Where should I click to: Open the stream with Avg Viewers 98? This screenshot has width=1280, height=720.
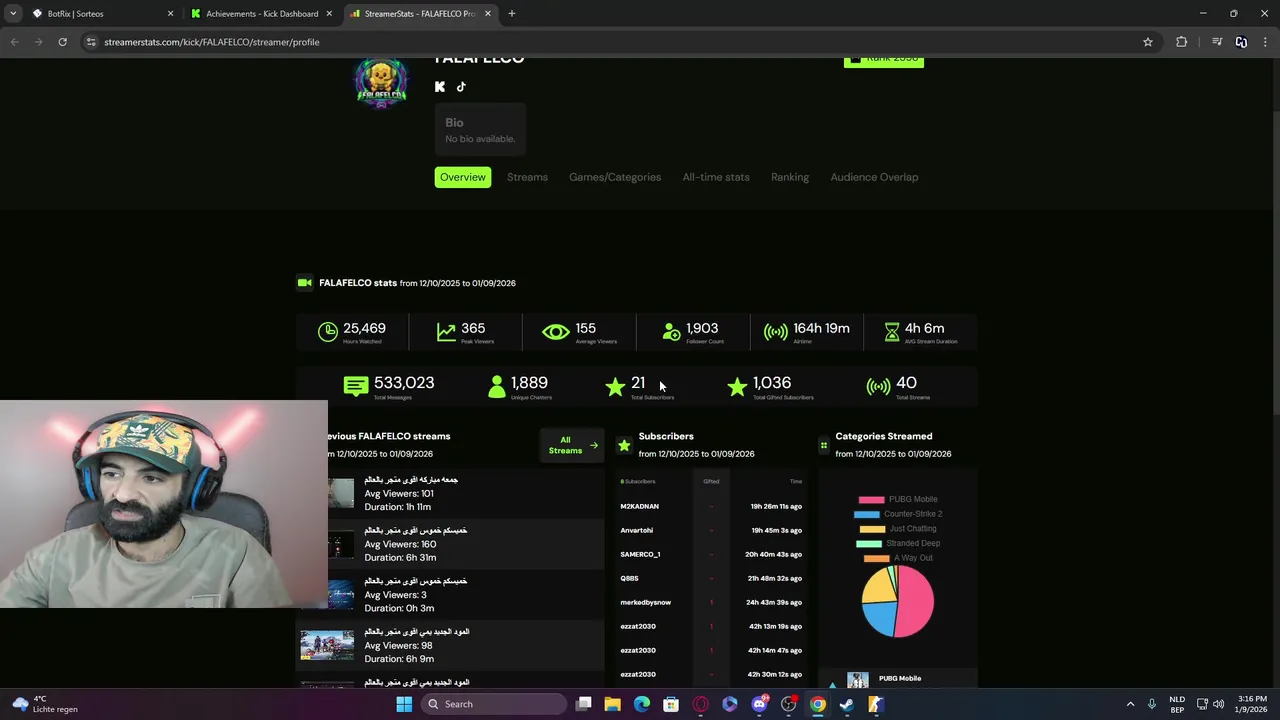coord(450,645)
